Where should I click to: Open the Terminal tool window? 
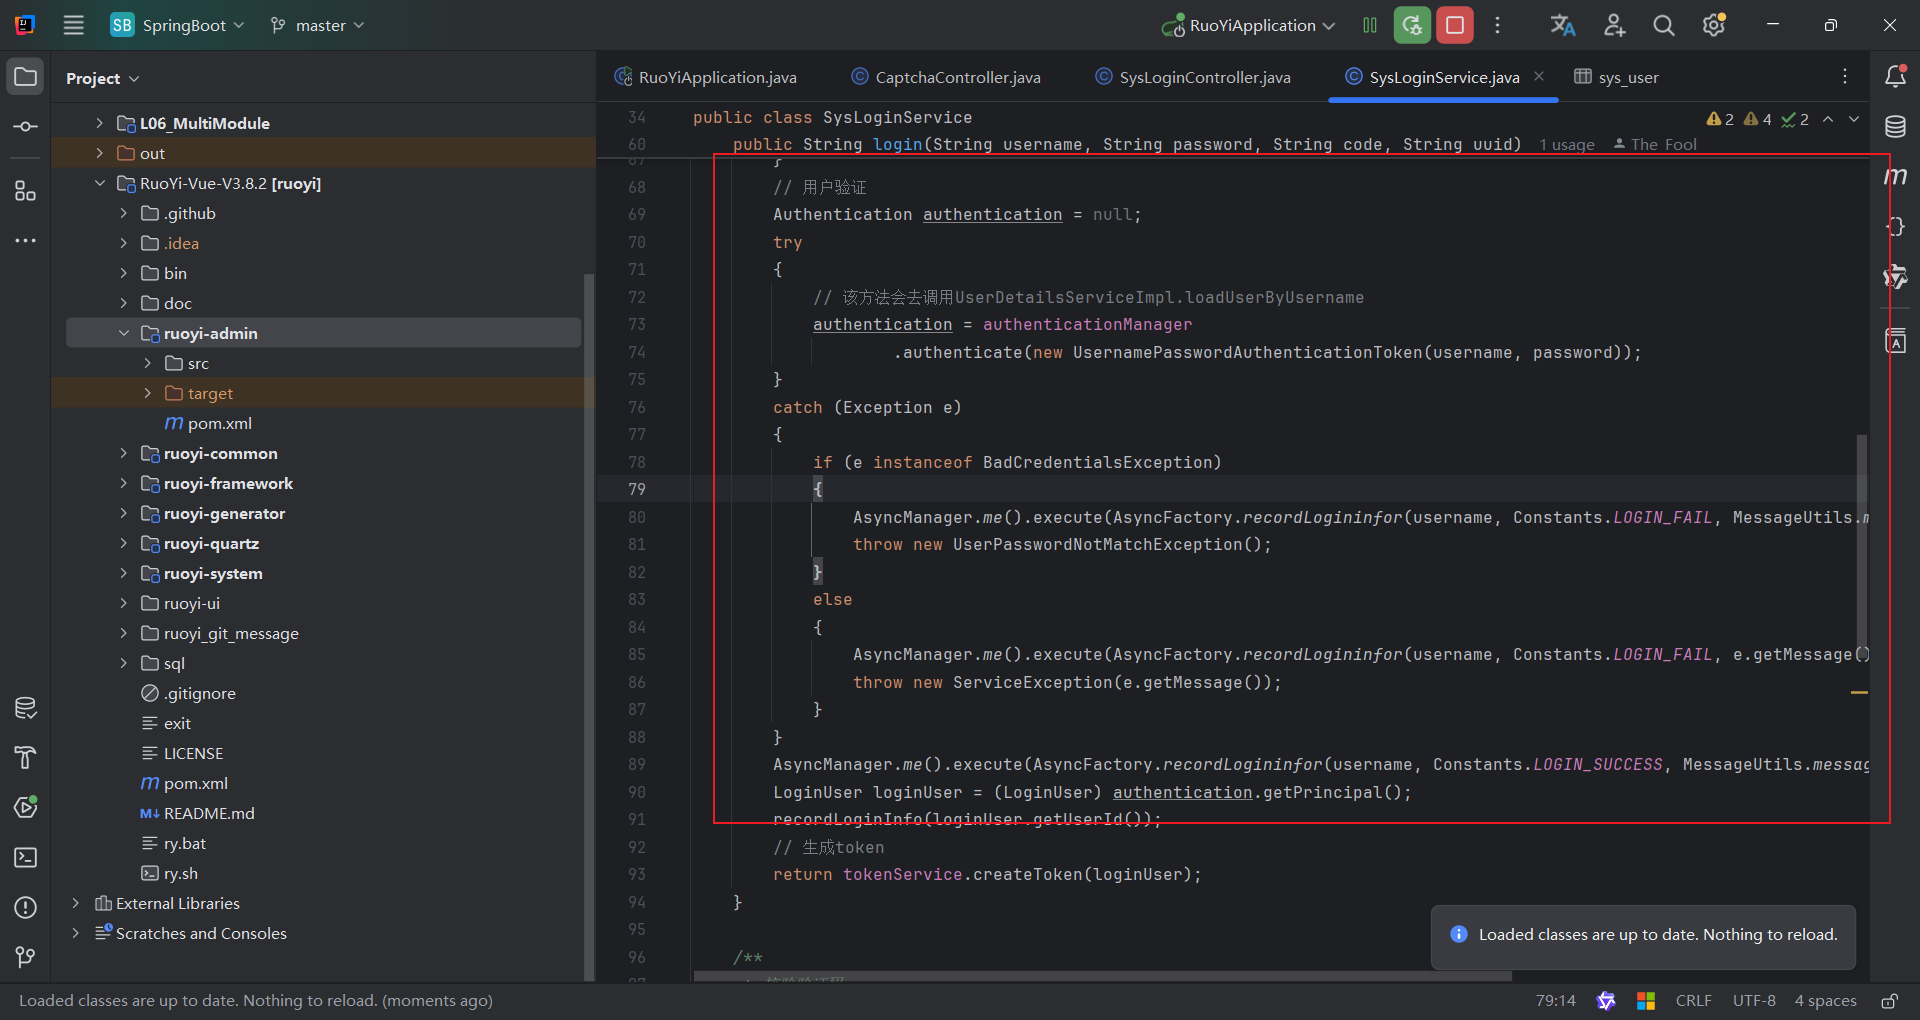[x=26, y=858]
